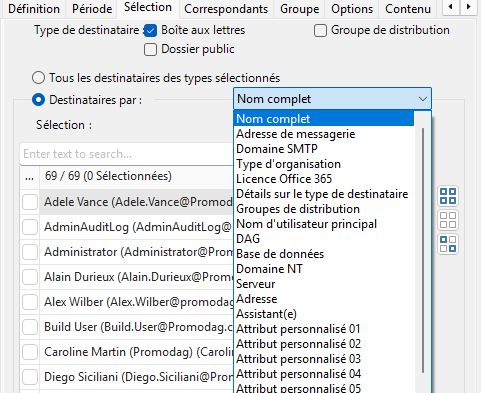Image resolution: width=481 pixels, height=393 pixels.
Task: Choose Attribut personnalisé 01 option
Action: [324, 329]
